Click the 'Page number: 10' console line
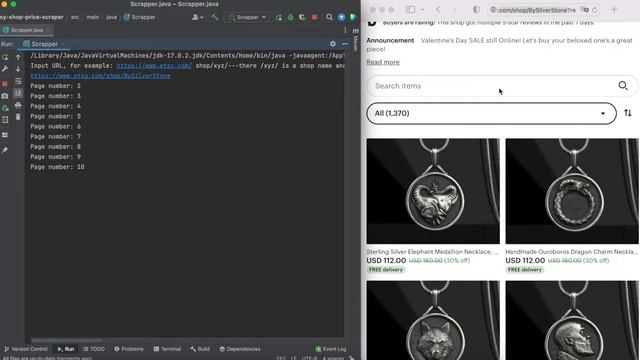Viewport: 640px width, 360px height. (x=57, y=167)
